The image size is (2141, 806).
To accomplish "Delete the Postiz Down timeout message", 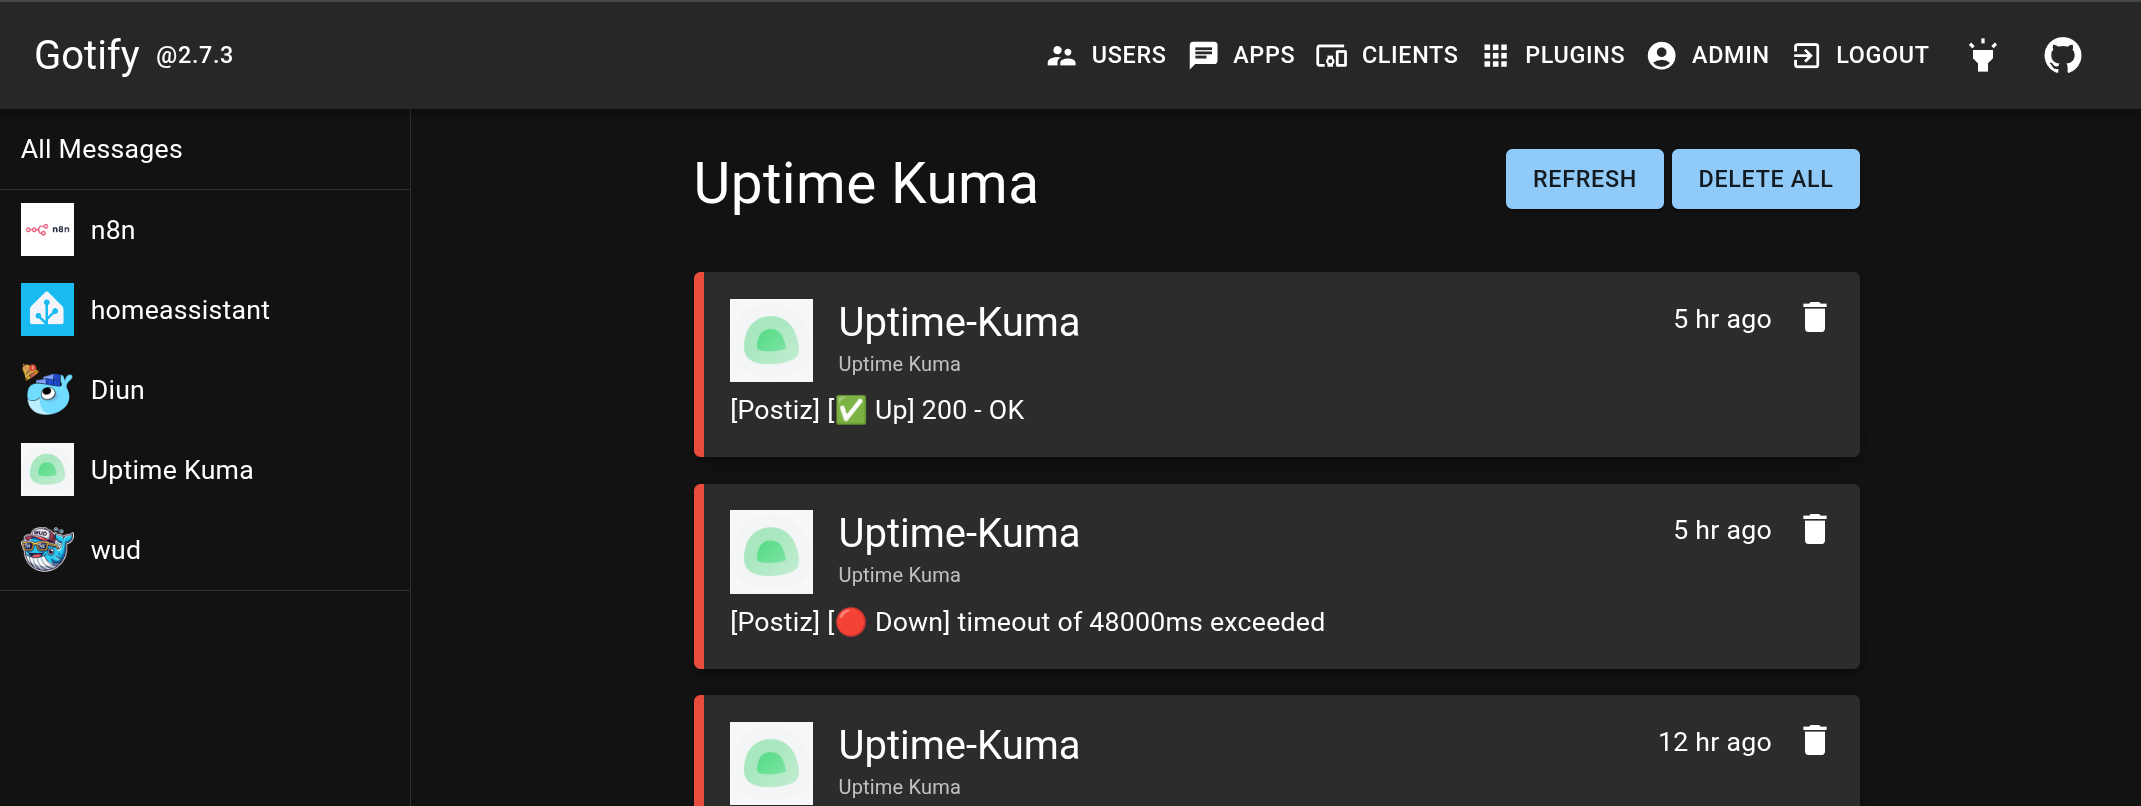I will point(1814,529).
